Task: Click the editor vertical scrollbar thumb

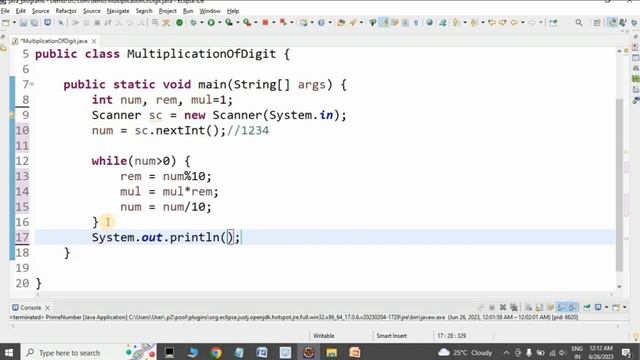Action: point(619,185)
